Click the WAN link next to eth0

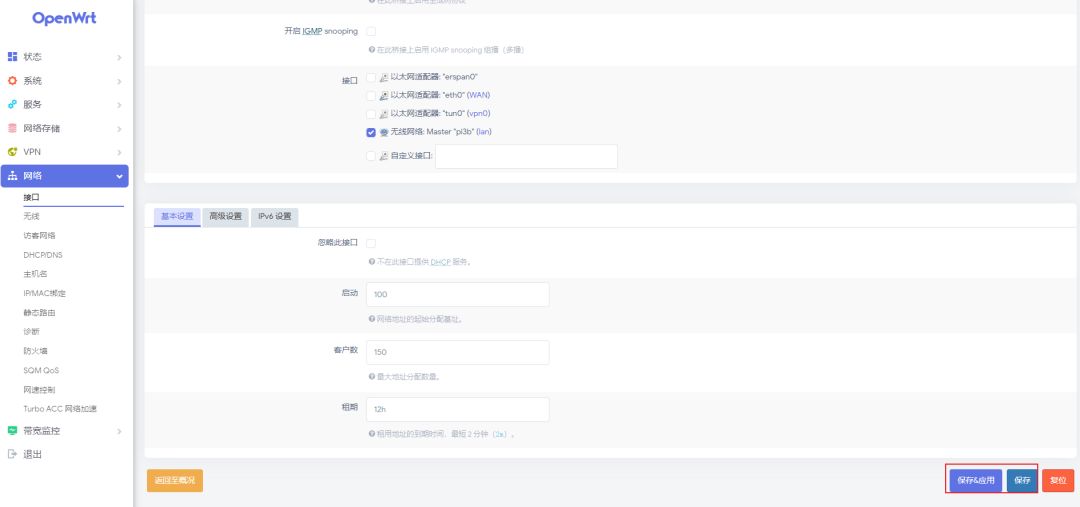479,95
